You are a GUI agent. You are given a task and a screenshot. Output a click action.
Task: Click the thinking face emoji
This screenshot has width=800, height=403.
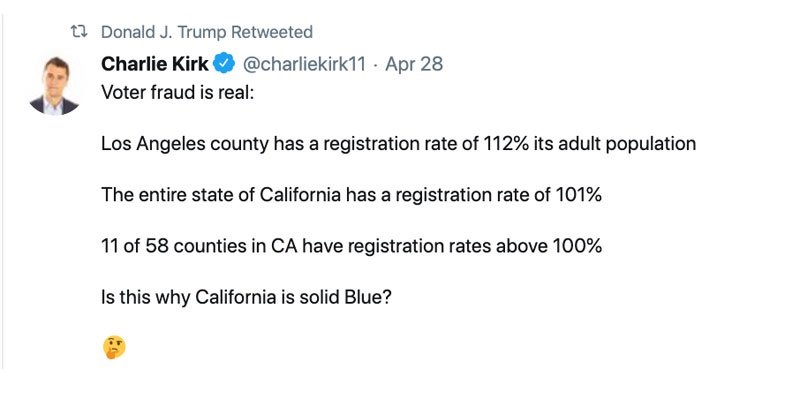(114, 347)
